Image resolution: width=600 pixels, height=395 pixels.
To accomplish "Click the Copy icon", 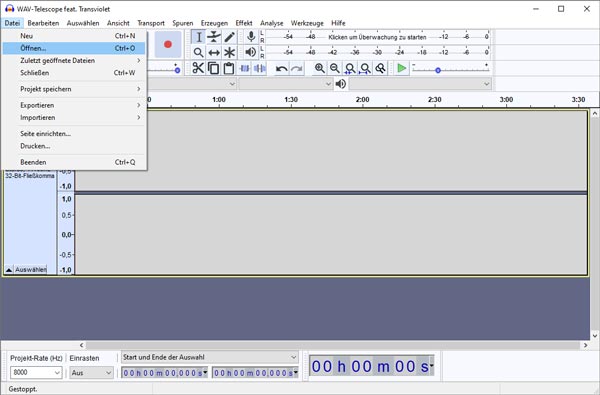I will coord(213,68).
